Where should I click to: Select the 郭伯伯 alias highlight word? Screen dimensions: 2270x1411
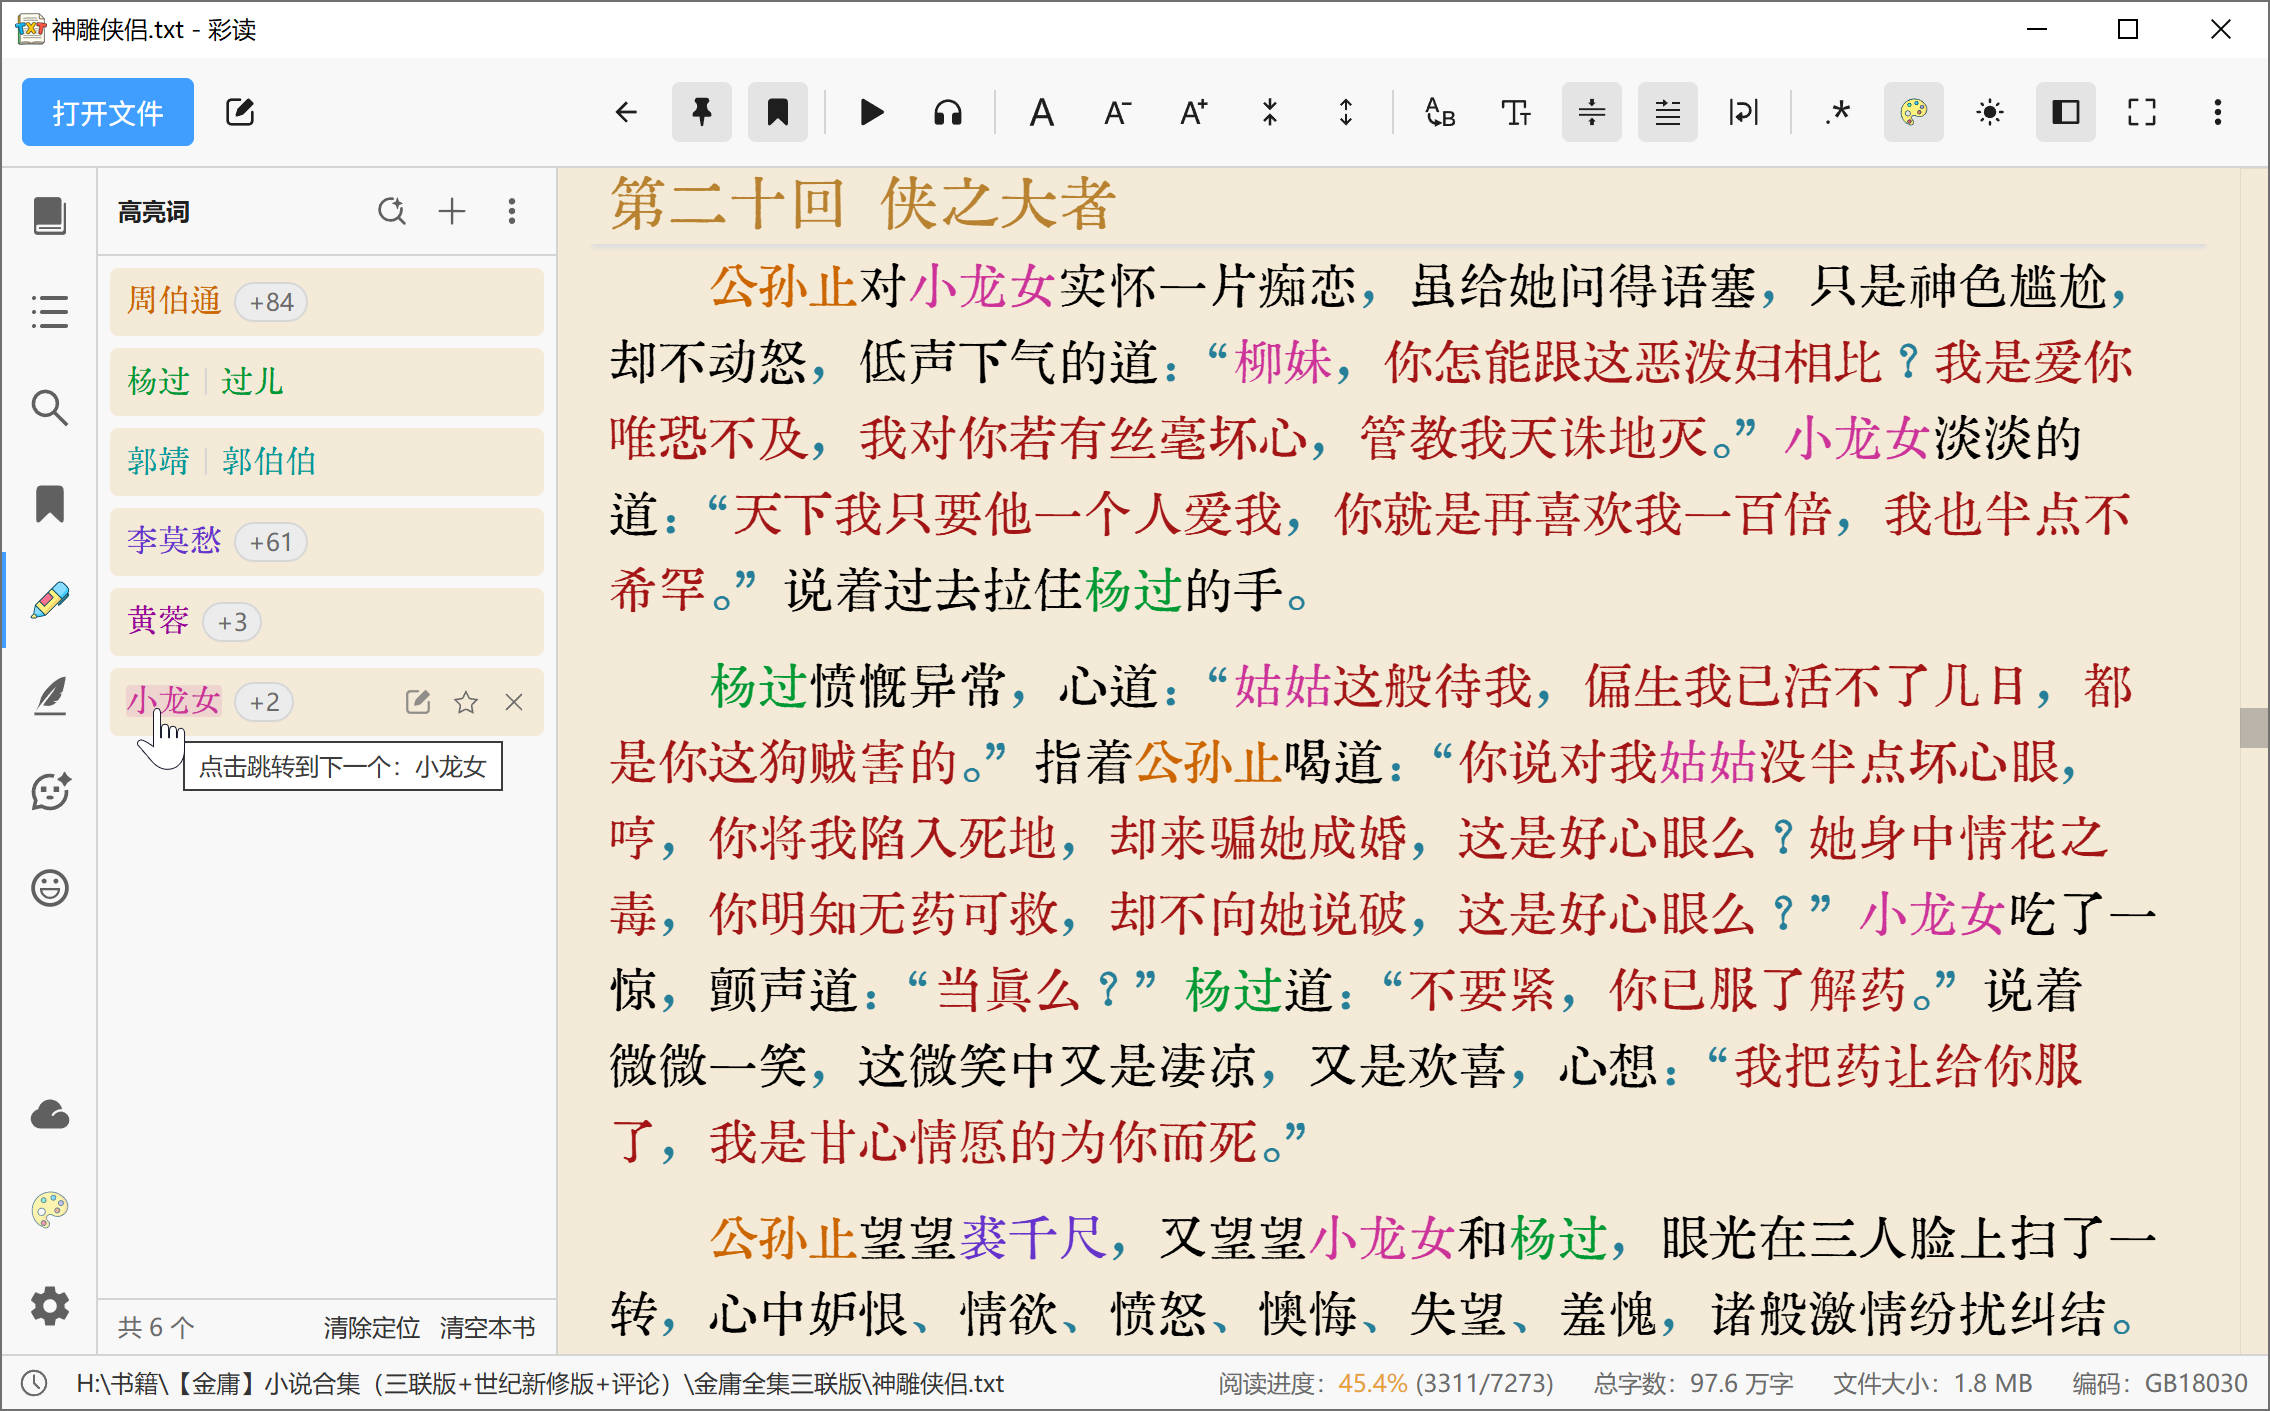tap(268, 461)
